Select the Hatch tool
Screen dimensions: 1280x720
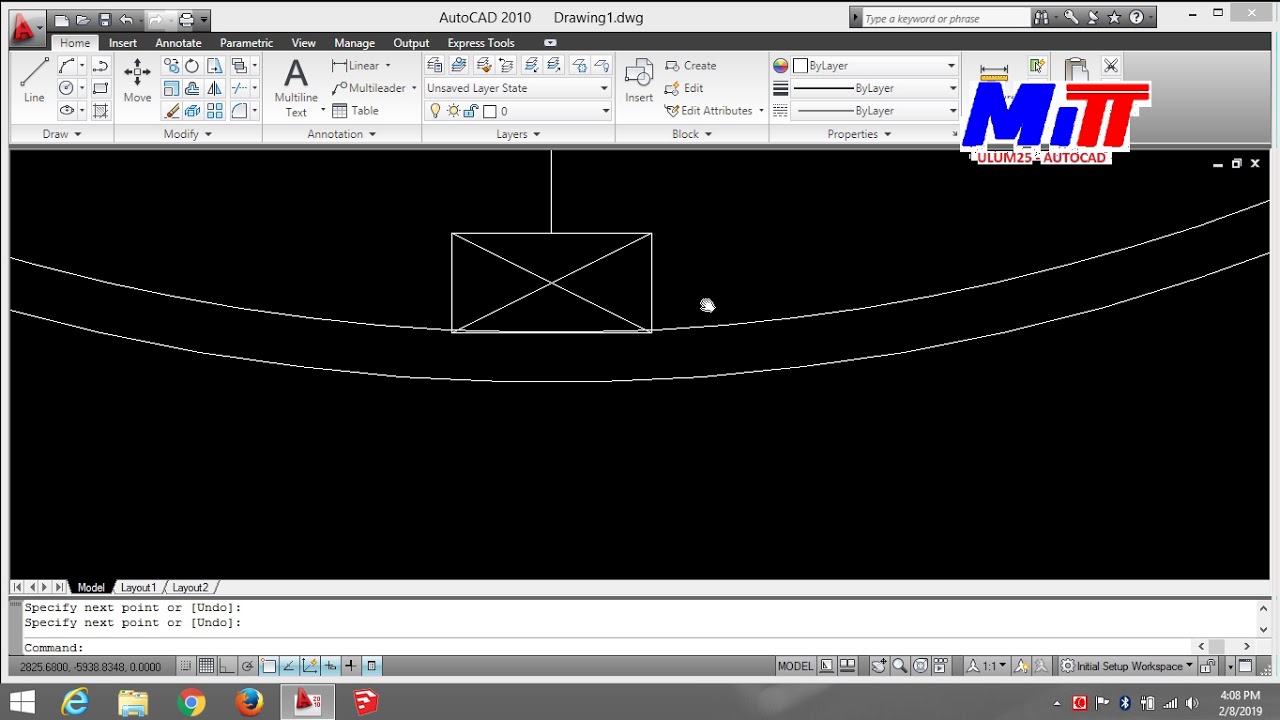[x=100, y=111]
